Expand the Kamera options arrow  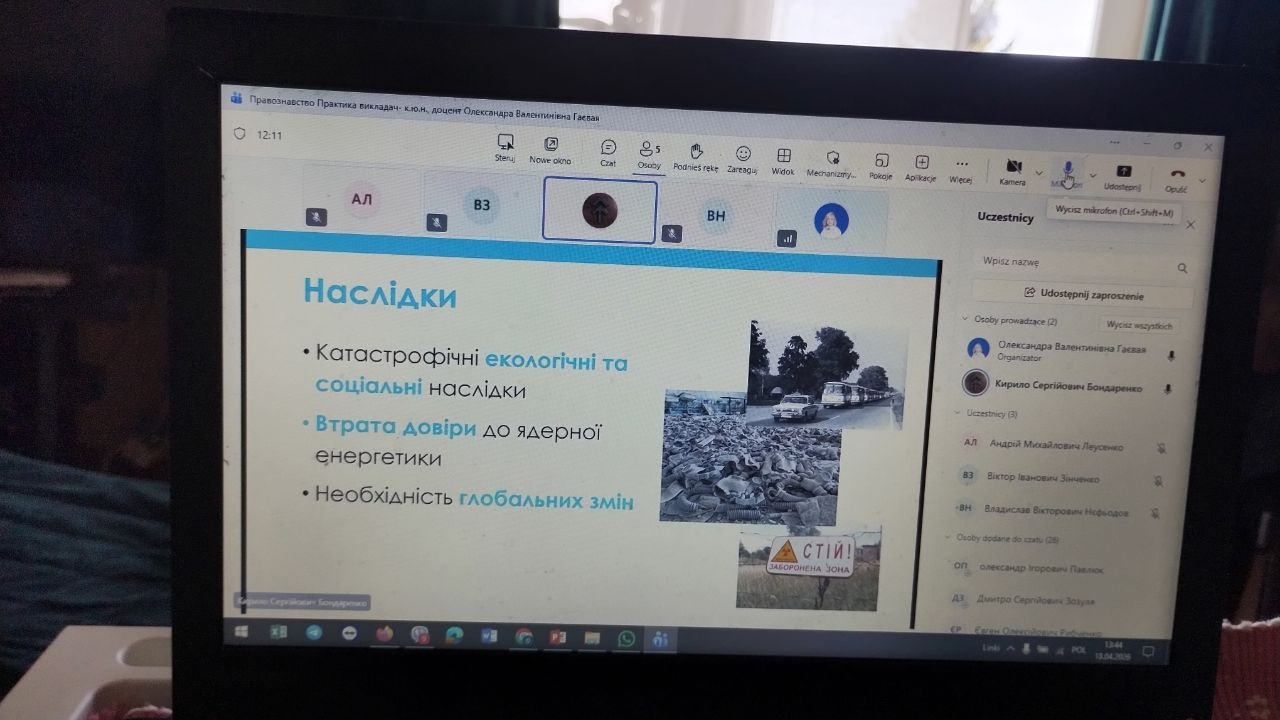[x=1039, y=174]
